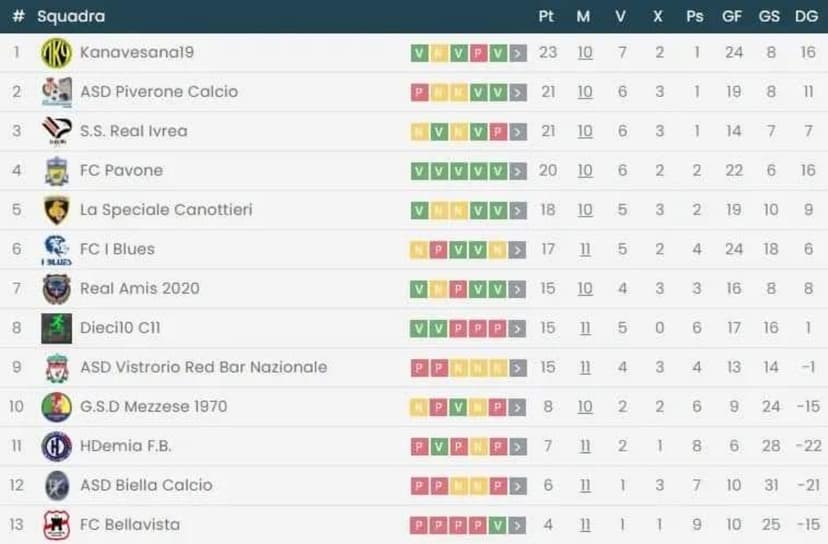Sort table by DG column header
Viewport: 828px width, 544px height.
click(x=806, y=16)
